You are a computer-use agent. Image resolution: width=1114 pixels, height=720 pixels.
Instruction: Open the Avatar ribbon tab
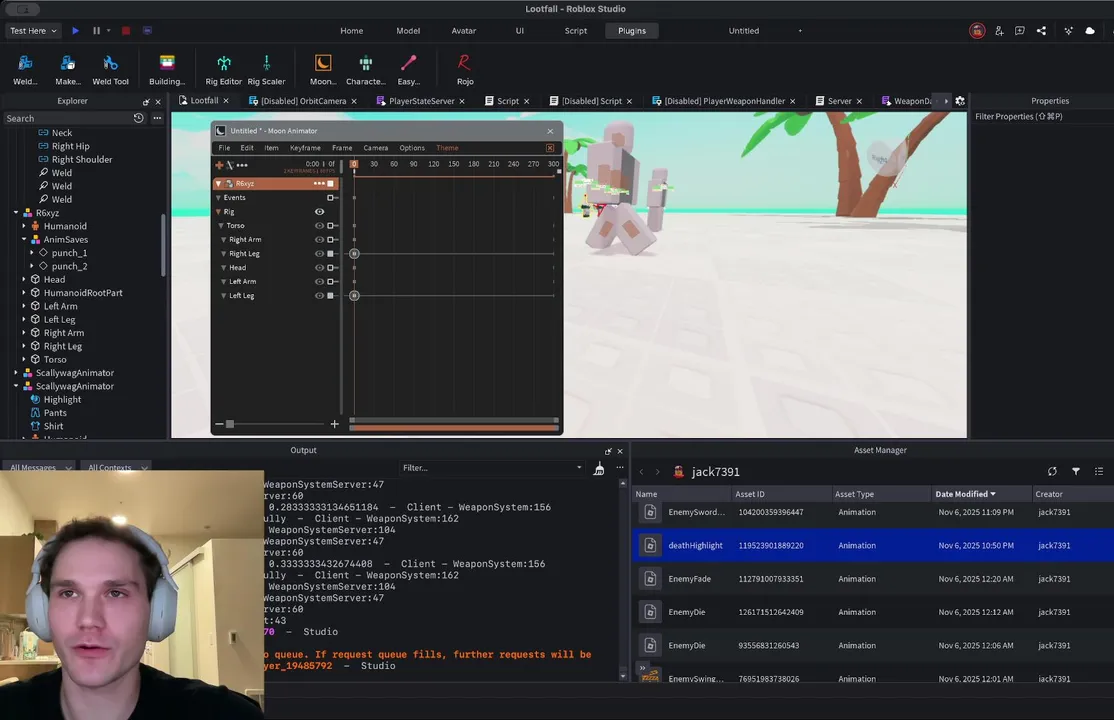pyautogui.click(x=464, y=31)
